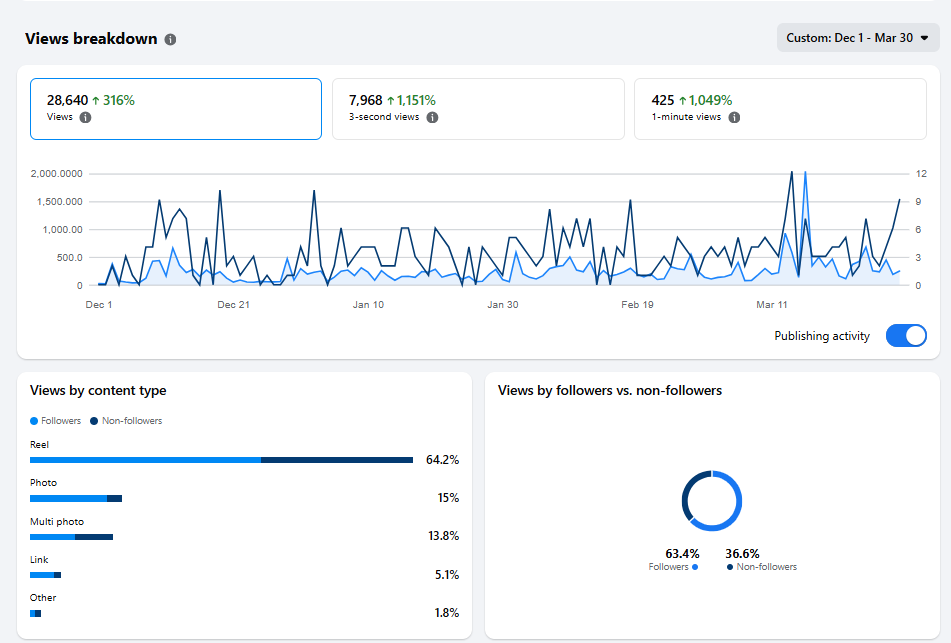Click the Reel views progress bar
Image resolution: width=951 pixels, height=643 pixels.
coord(220,460)
